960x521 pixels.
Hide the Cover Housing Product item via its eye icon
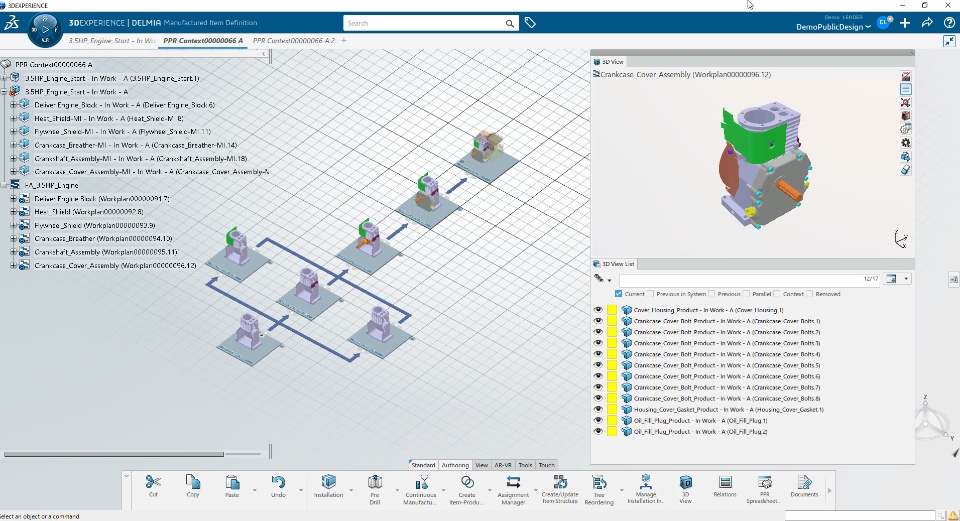(x=598, y=310)
